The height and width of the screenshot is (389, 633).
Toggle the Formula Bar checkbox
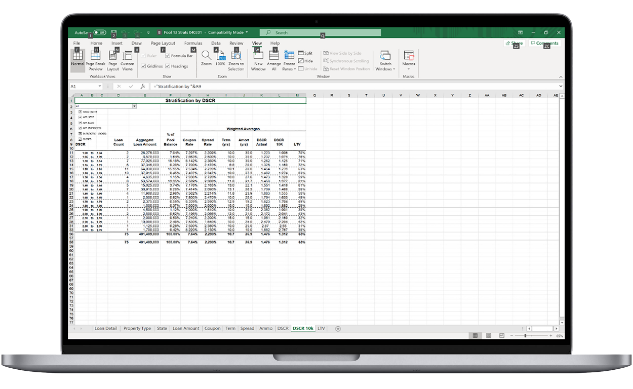click(x=180, y=56)
